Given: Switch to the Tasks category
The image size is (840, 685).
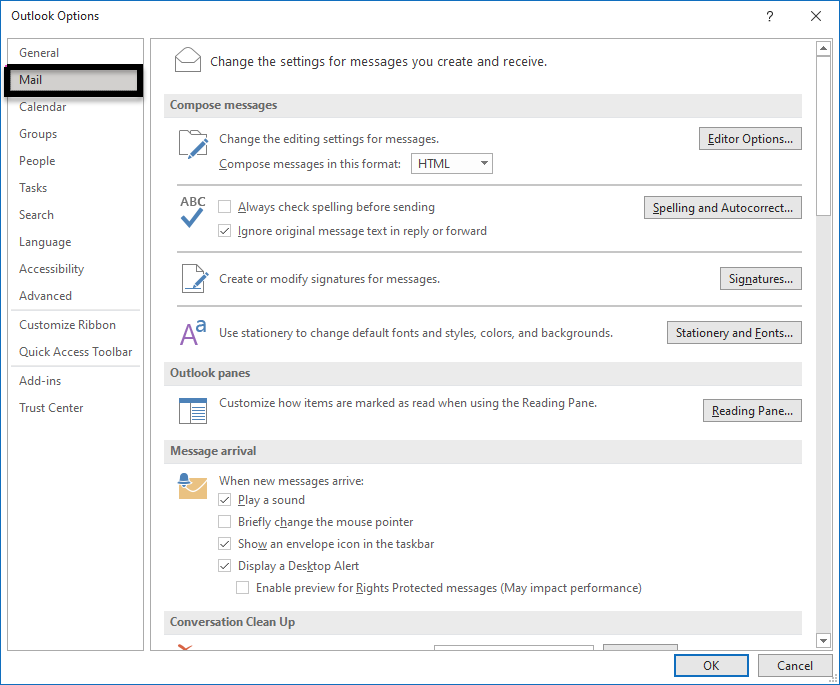Looking at the screenshot, I should coord(75,187).
